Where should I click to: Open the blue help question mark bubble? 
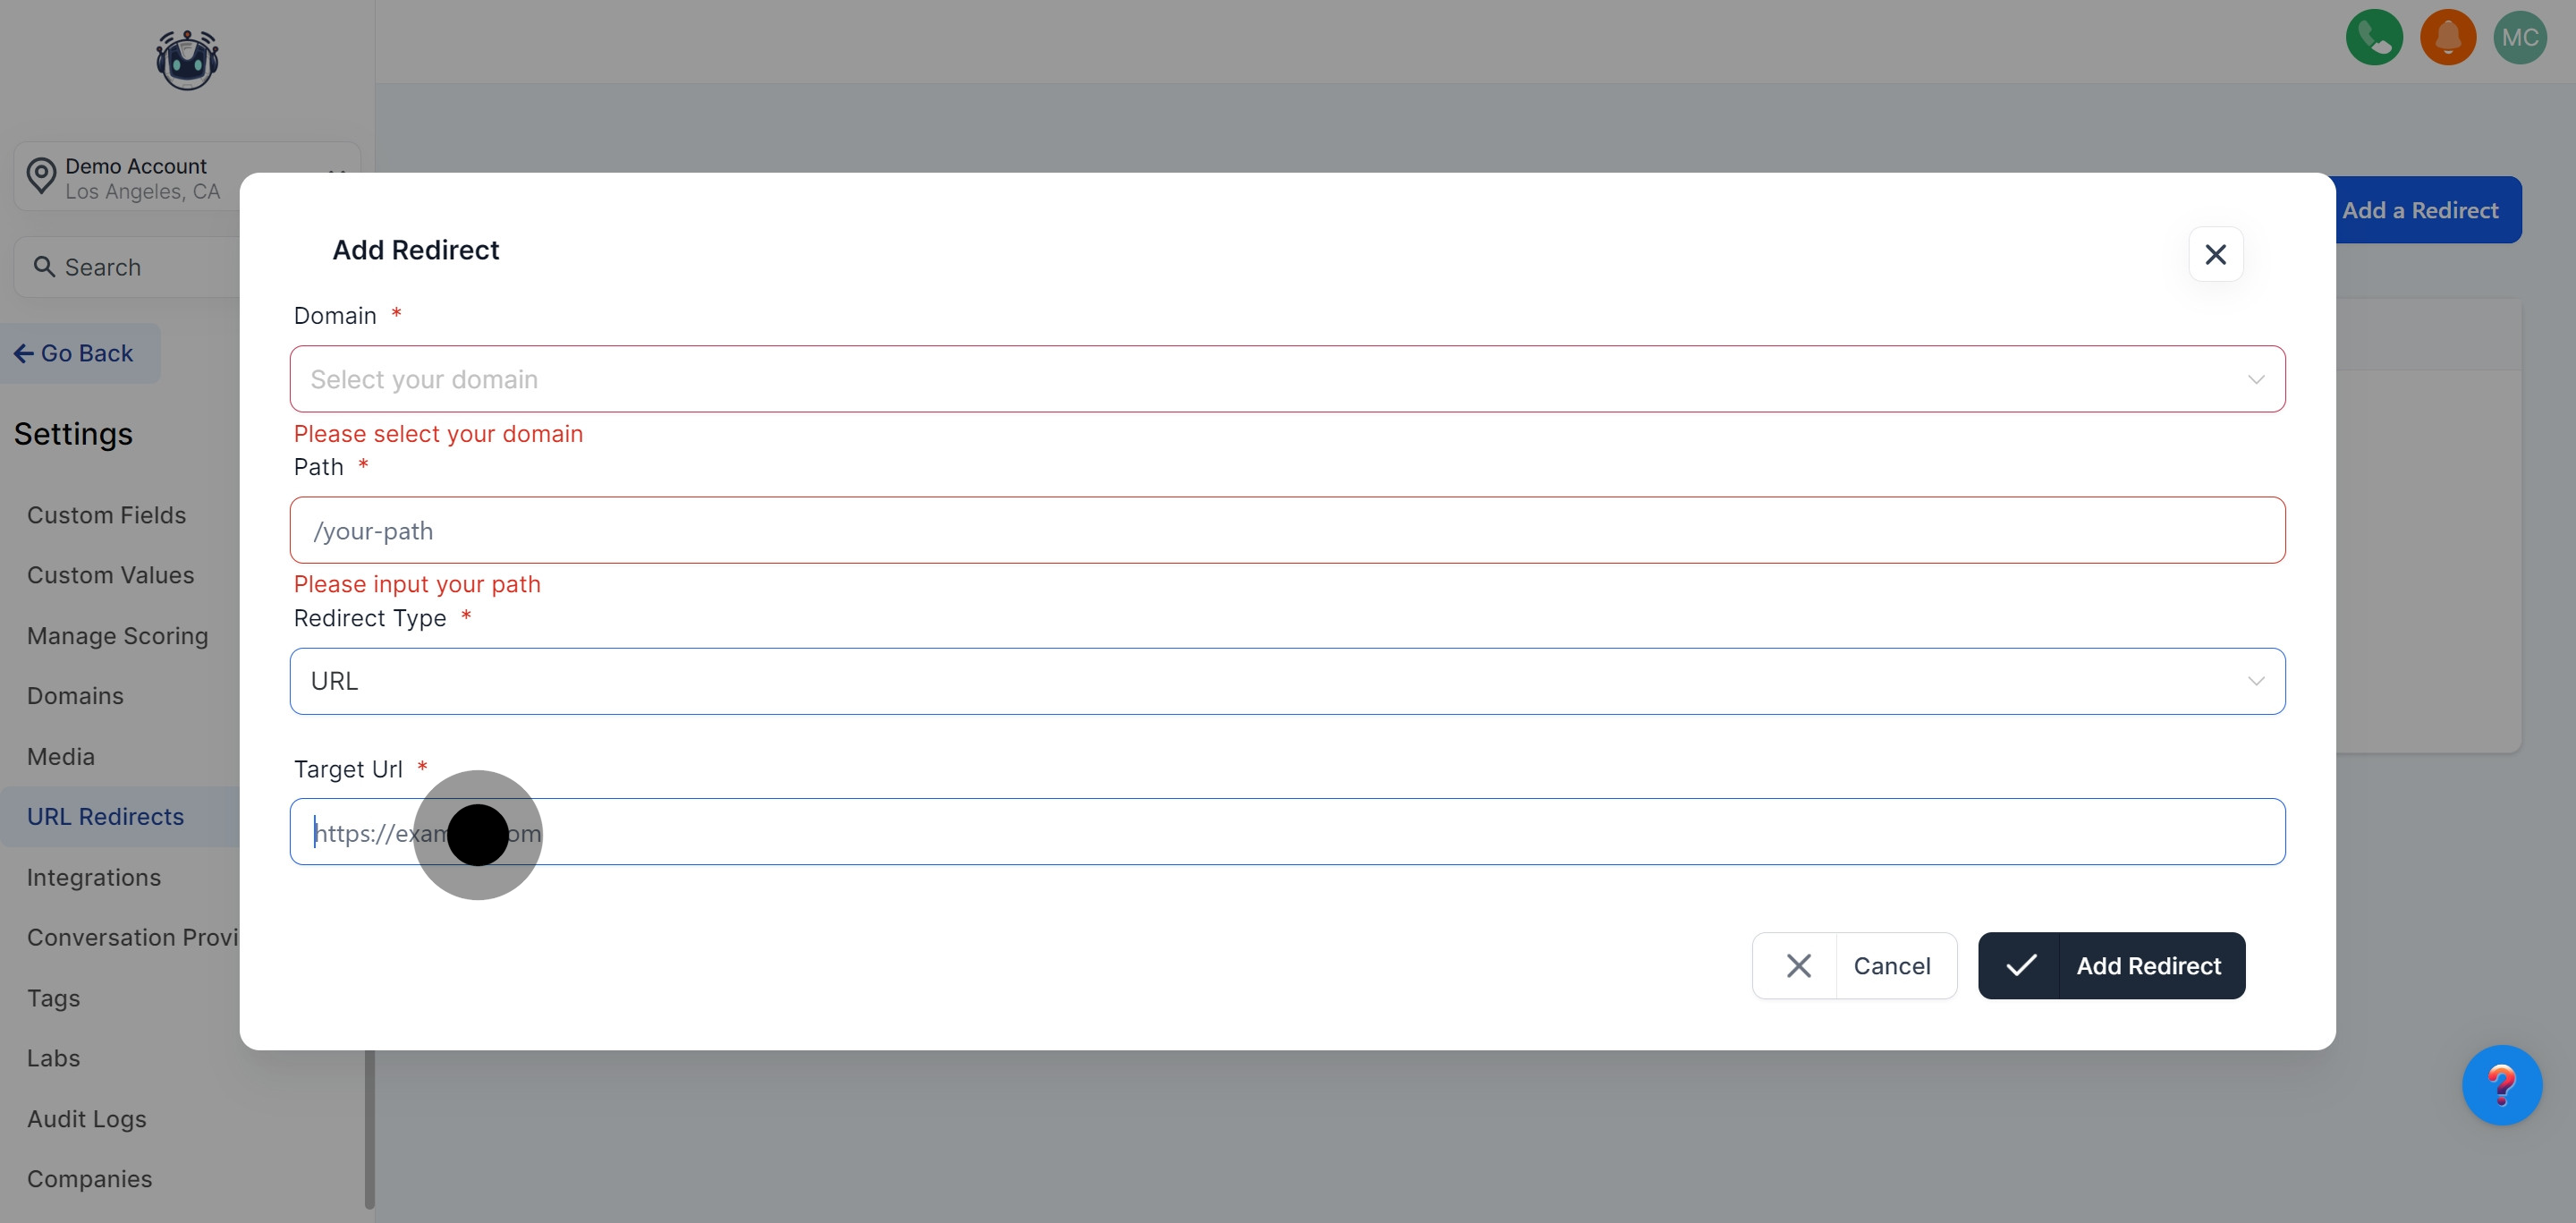point(2501,1085)
